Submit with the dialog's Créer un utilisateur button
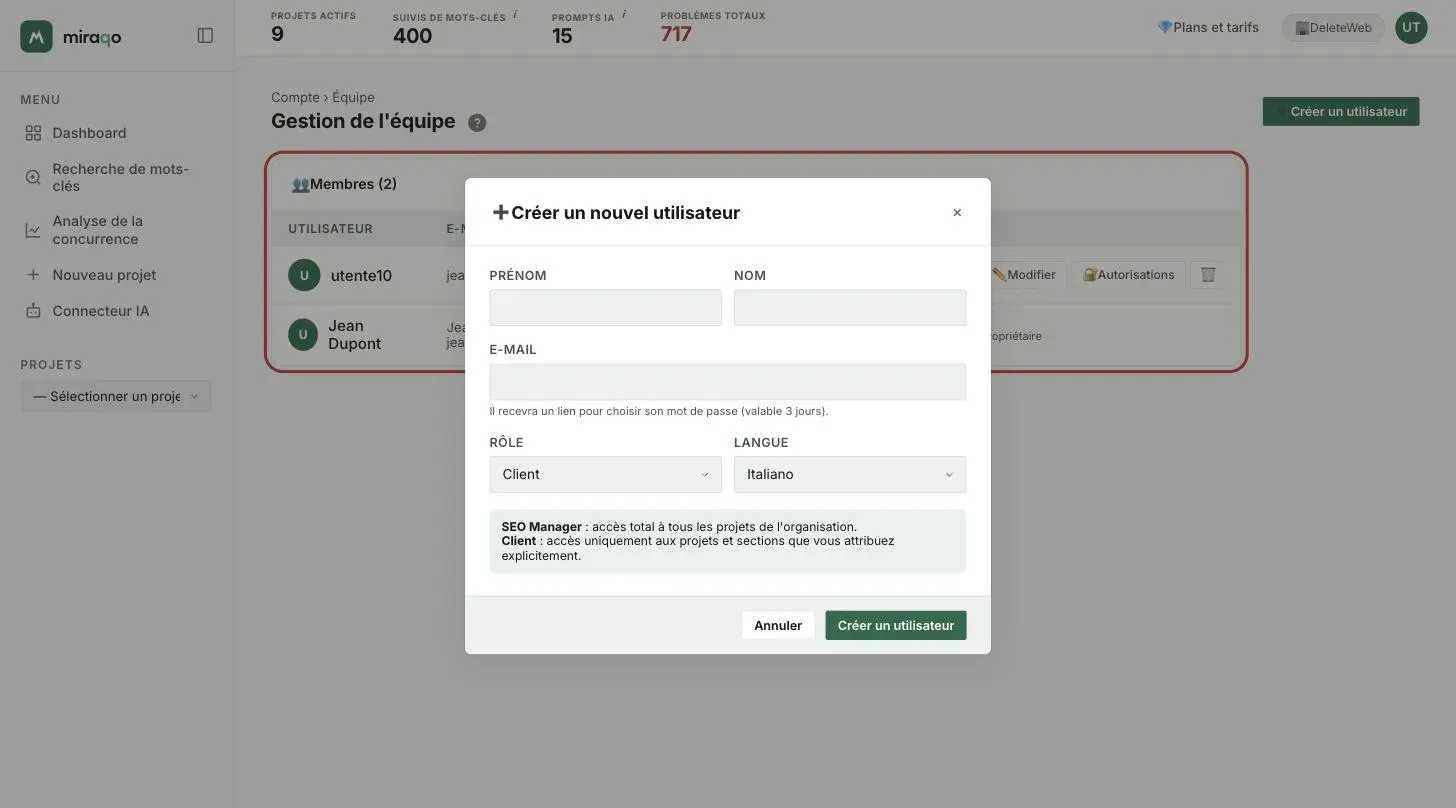Screen dimensions: 1456x808 pos(896,625)
